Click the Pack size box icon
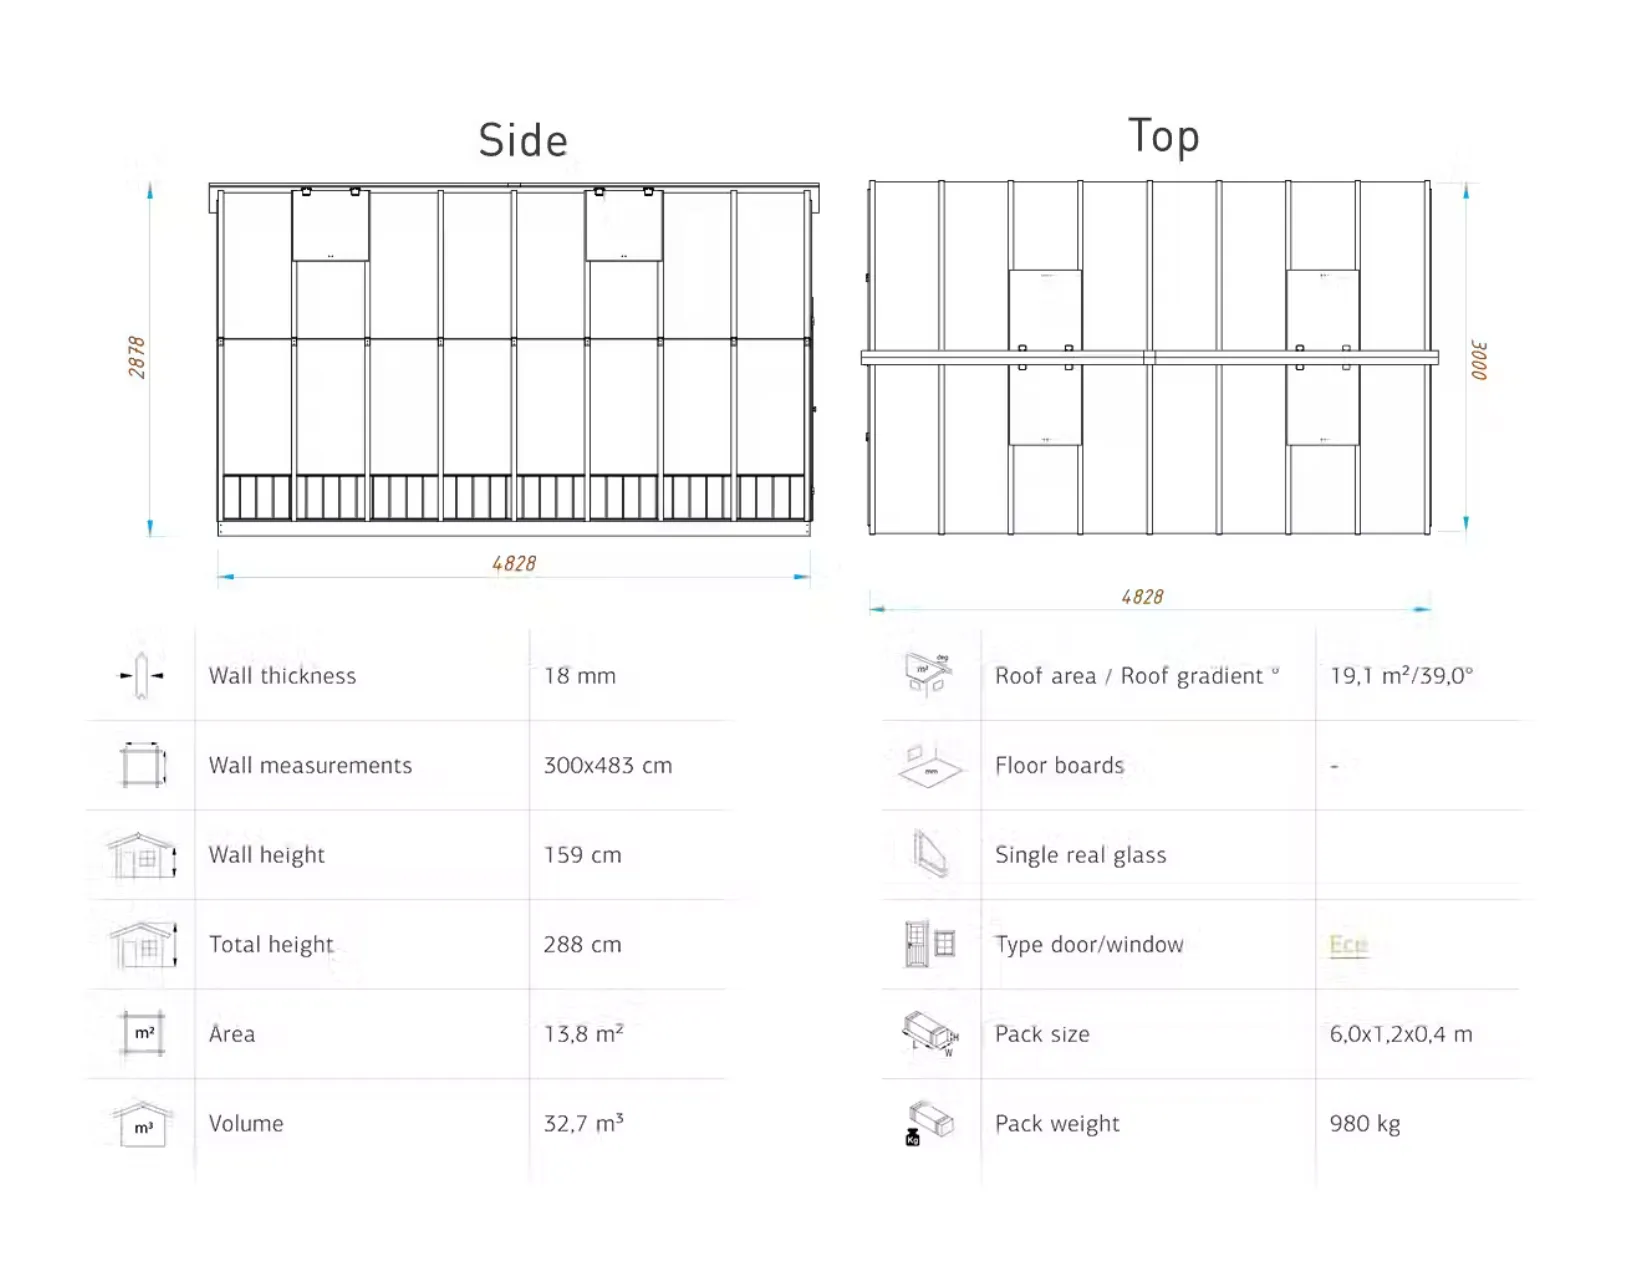Viewport: 1644px width, 1276px height. [x=930, y=1034]
